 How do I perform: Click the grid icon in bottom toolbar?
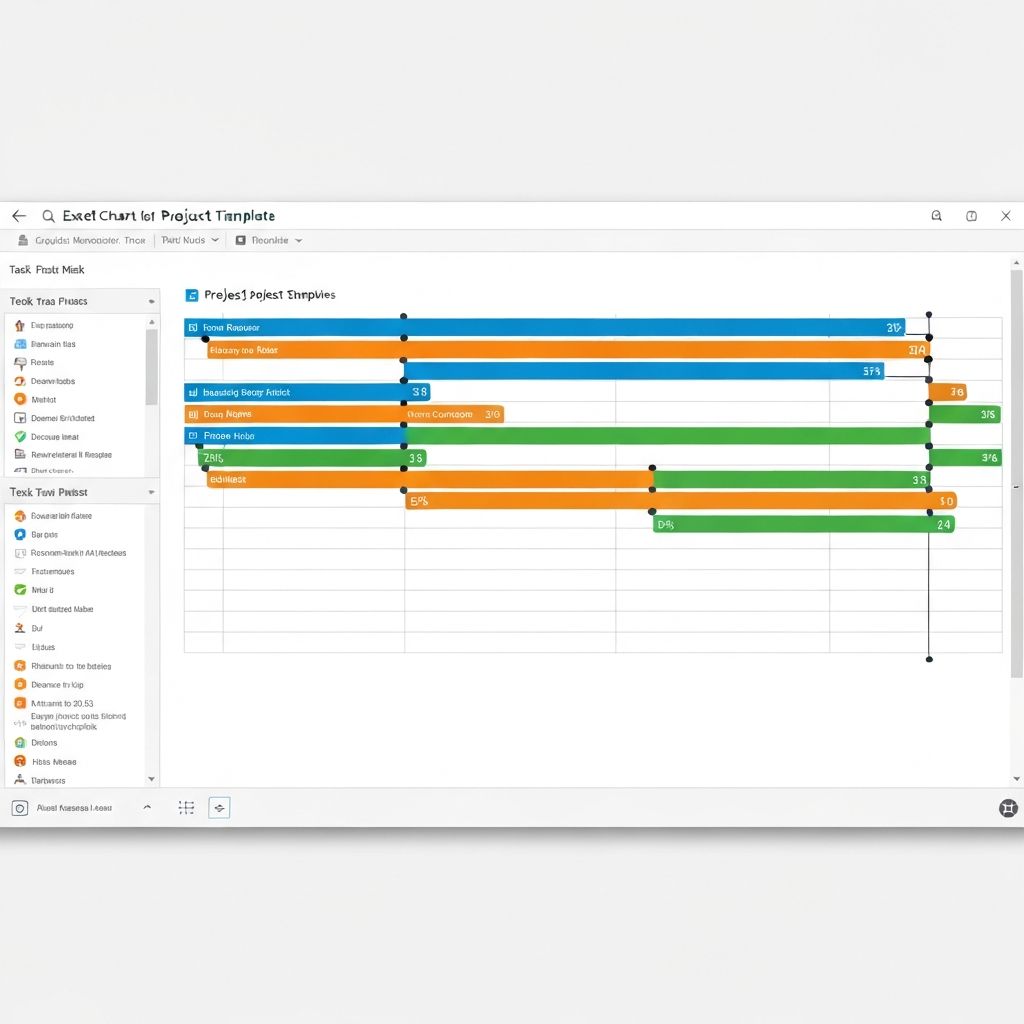[x=186, y=808]
